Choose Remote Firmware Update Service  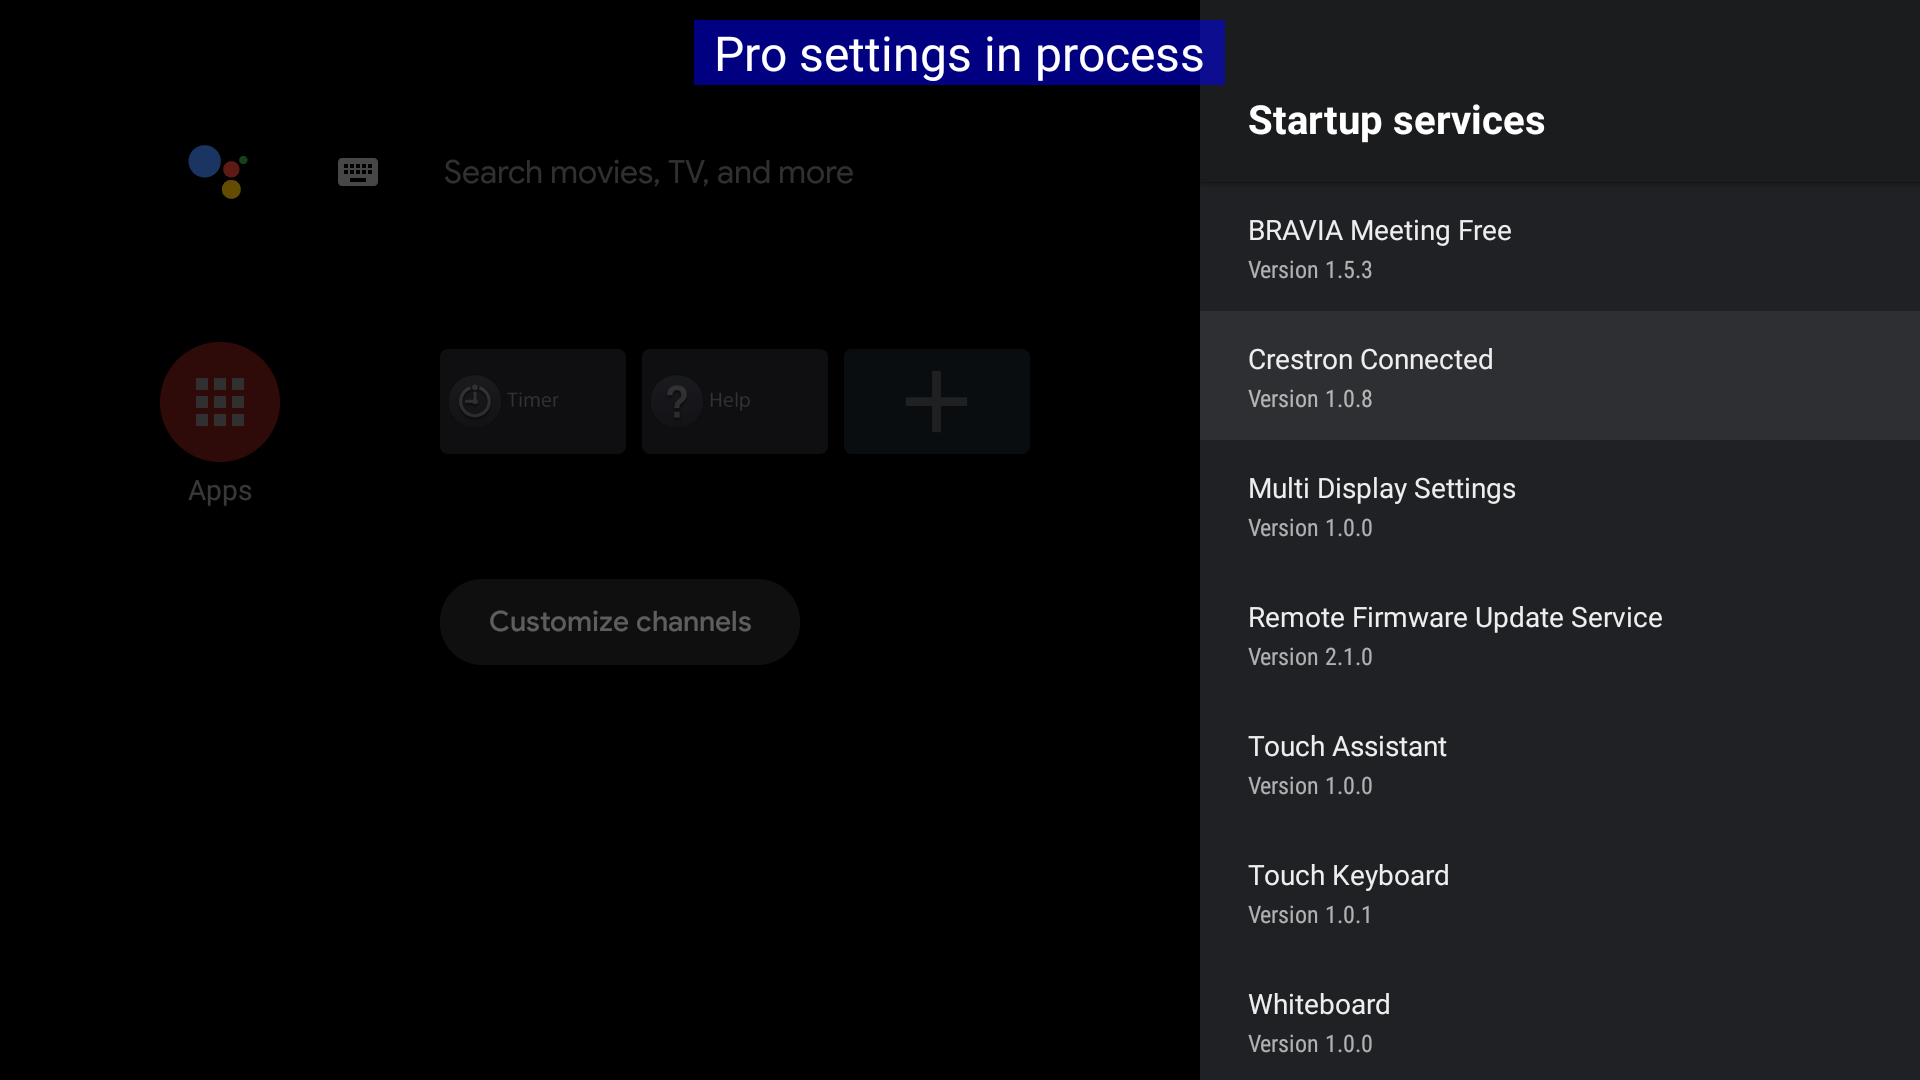[1559, 635]
